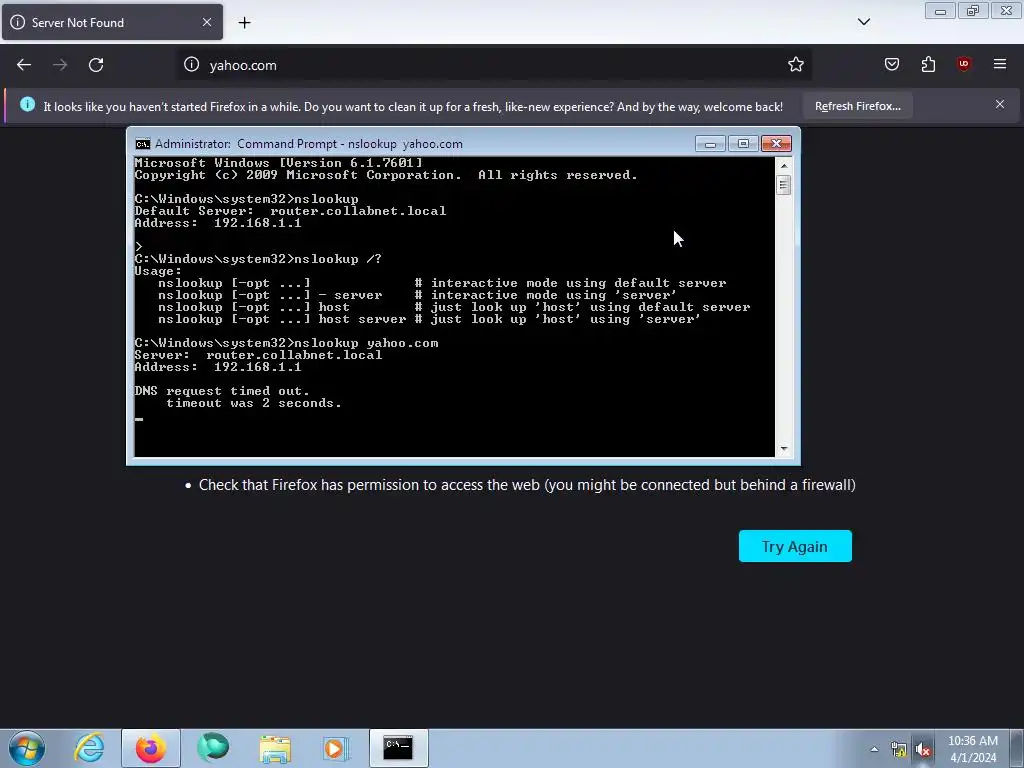Open Firefox hamburger application menu
1024x768 pixels.
pyautogui.click(x=1000, y=64)
